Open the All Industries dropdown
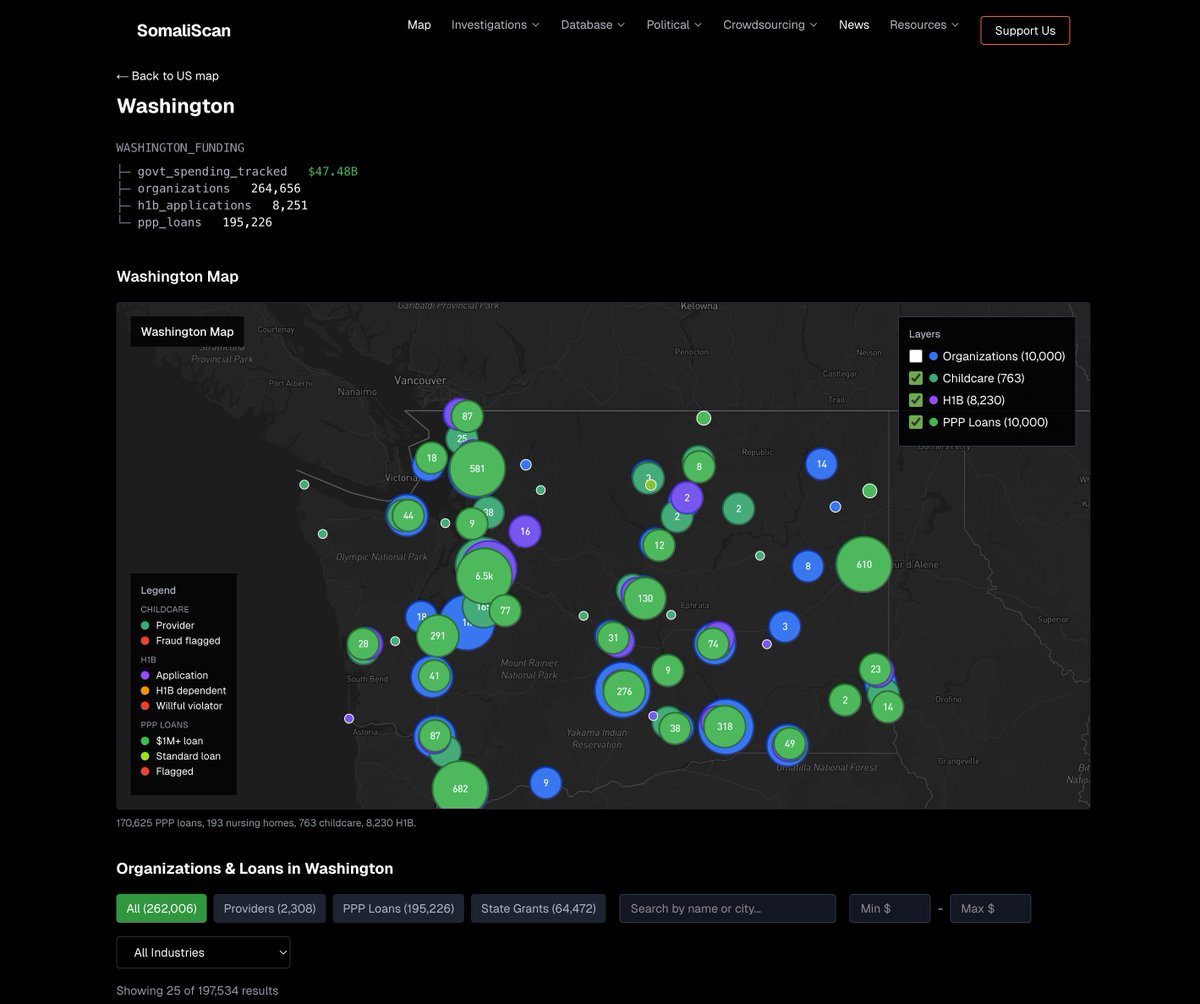Image resolution: width=1200 pixels, height=1004 pixels. tap(203, 952)
